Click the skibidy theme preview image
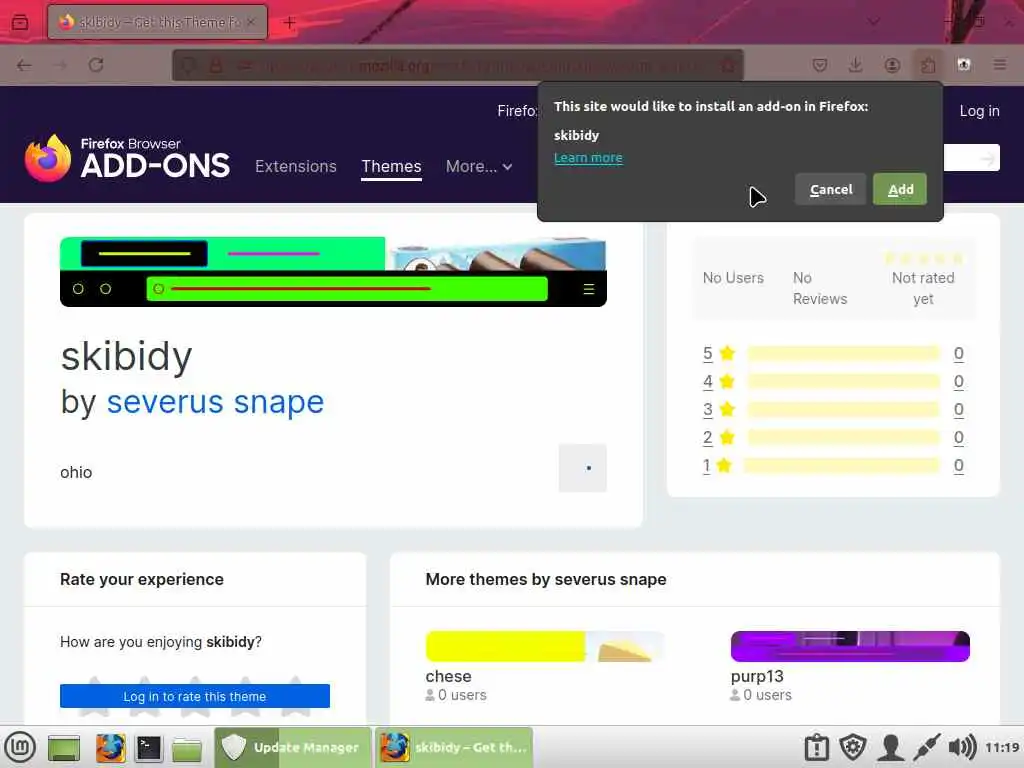This screenshot has width=1024, height=768. pyautogui.click(x=333, y=272)
